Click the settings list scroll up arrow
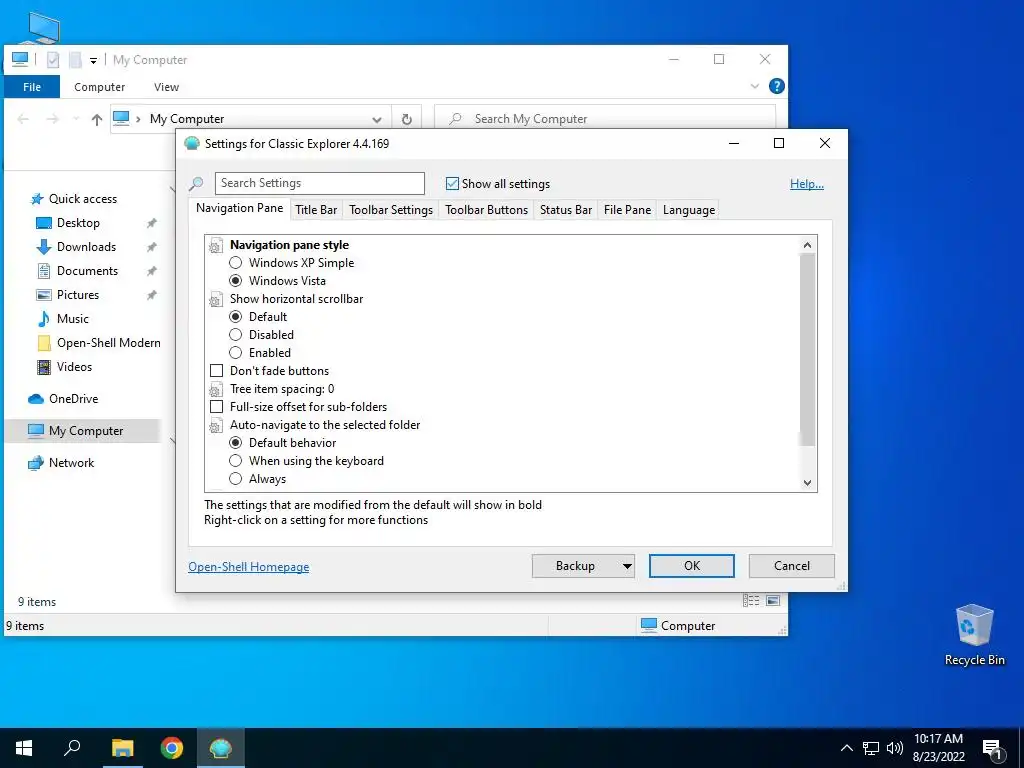Image resolution: width=1024 pixels, height=768 pixels. (807, 245)
